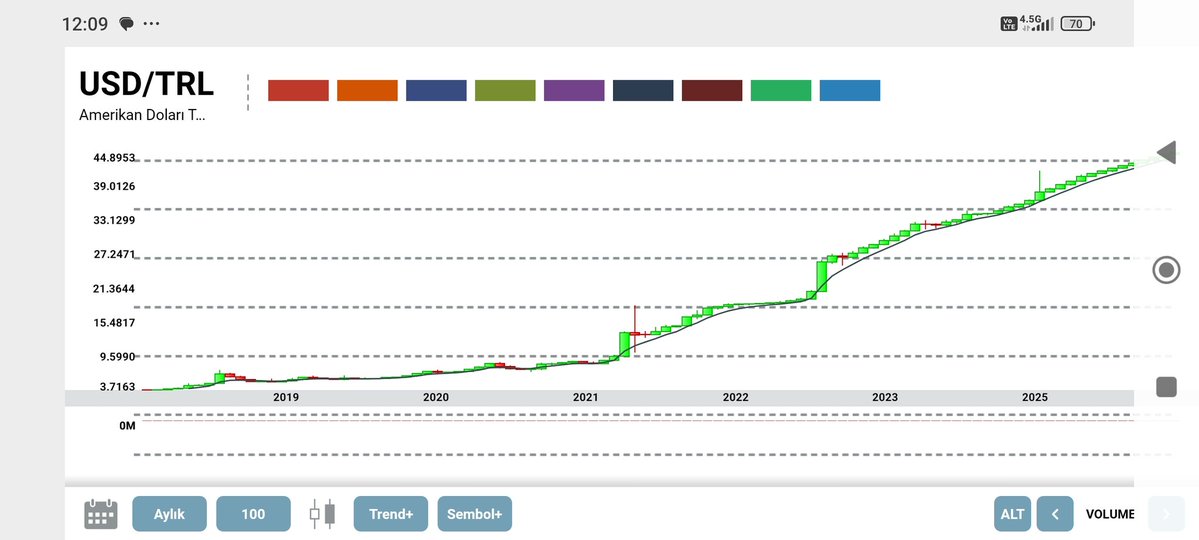Tap the 39.0126 price axis label

click(x=115, y=187)
